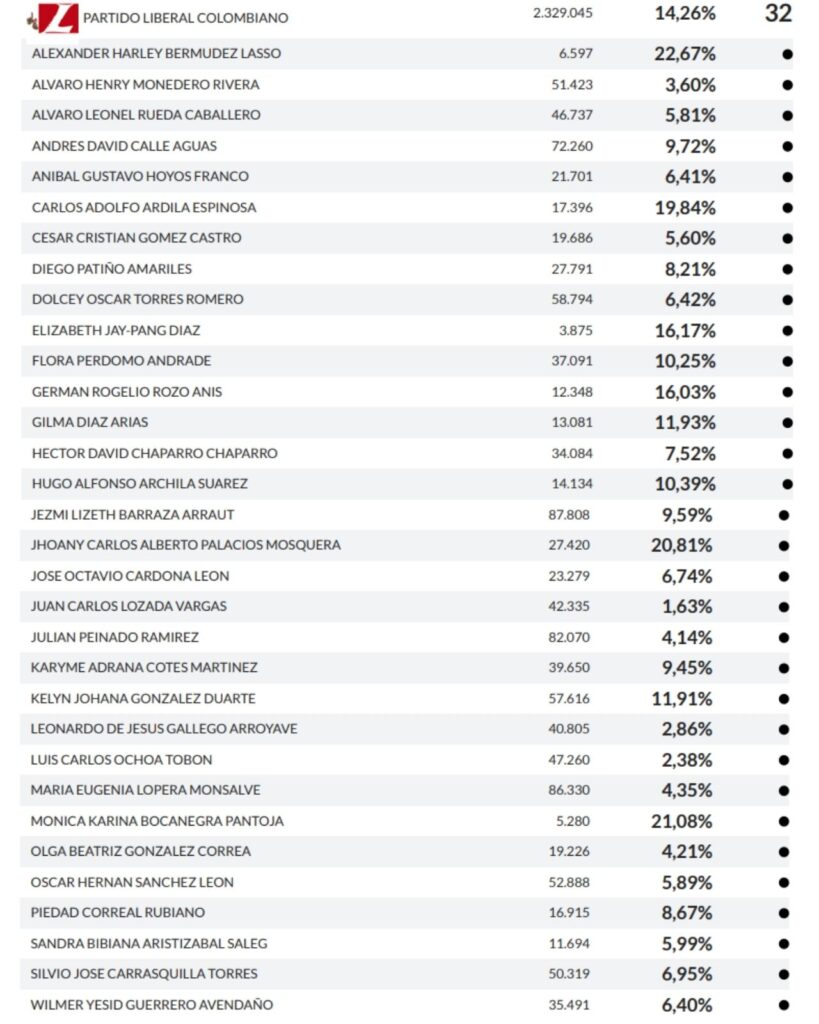Select Elizabeth Jay-Pang Diaz's 16,17% percentage
The width and height of the screenshot is (819, 1024).
click(684, 330)
